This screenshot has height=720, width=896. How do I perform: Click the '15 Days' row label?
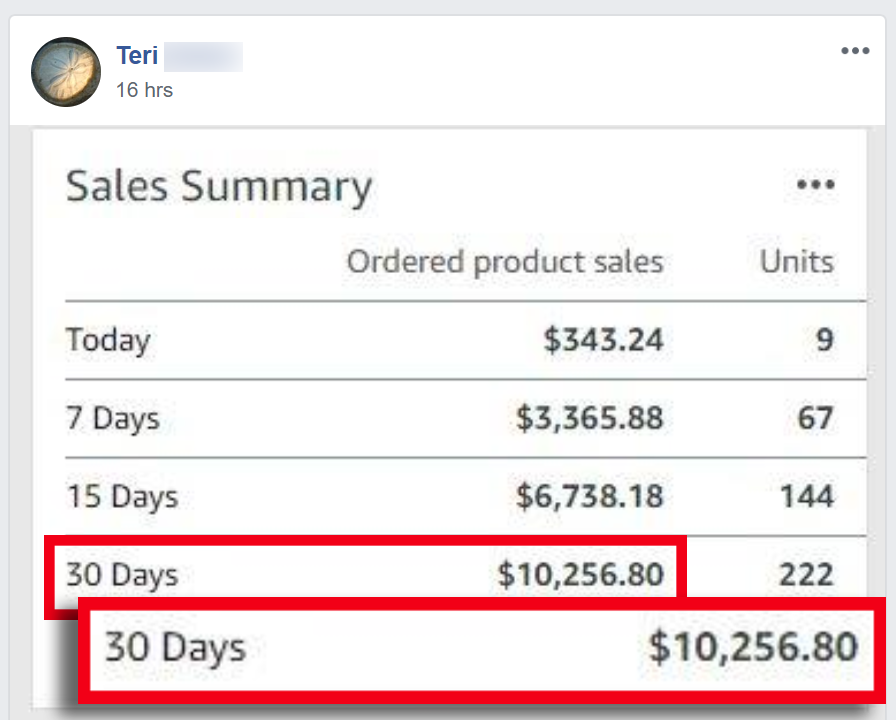pyautogui.click(x=122, y=496)
